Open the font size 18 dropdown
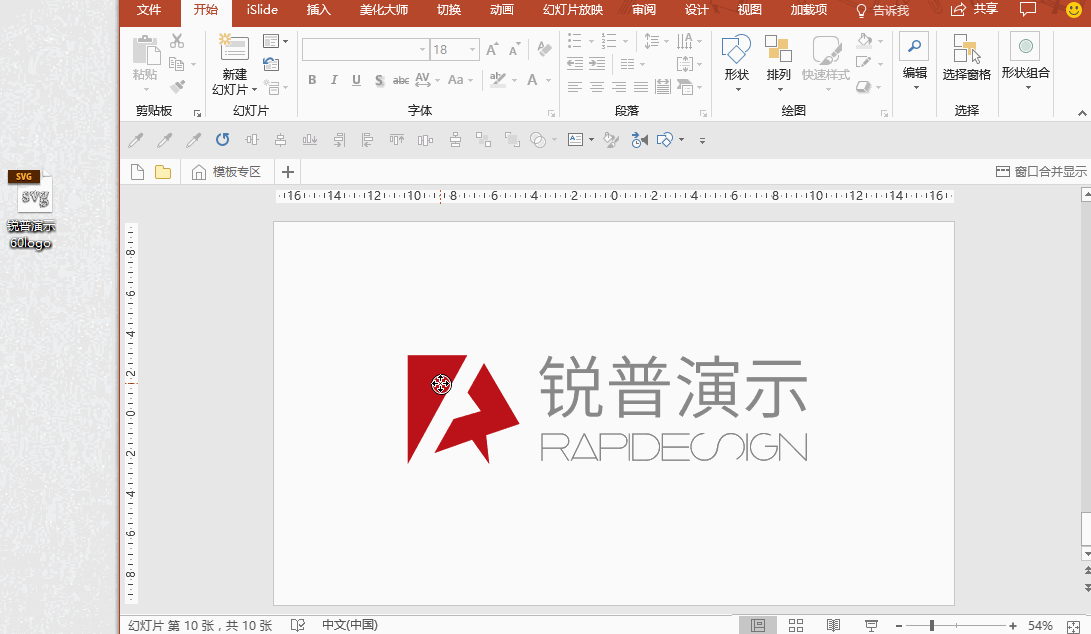Screen dimensions: 1091x634 pos(472,49)
